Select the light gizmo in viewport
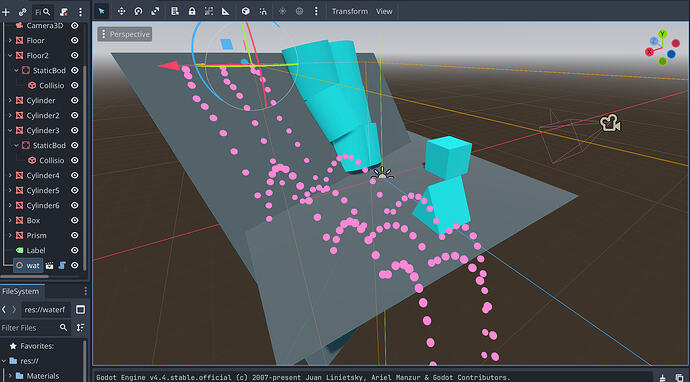This screenshot has height=382, width=690. point(382,173)
